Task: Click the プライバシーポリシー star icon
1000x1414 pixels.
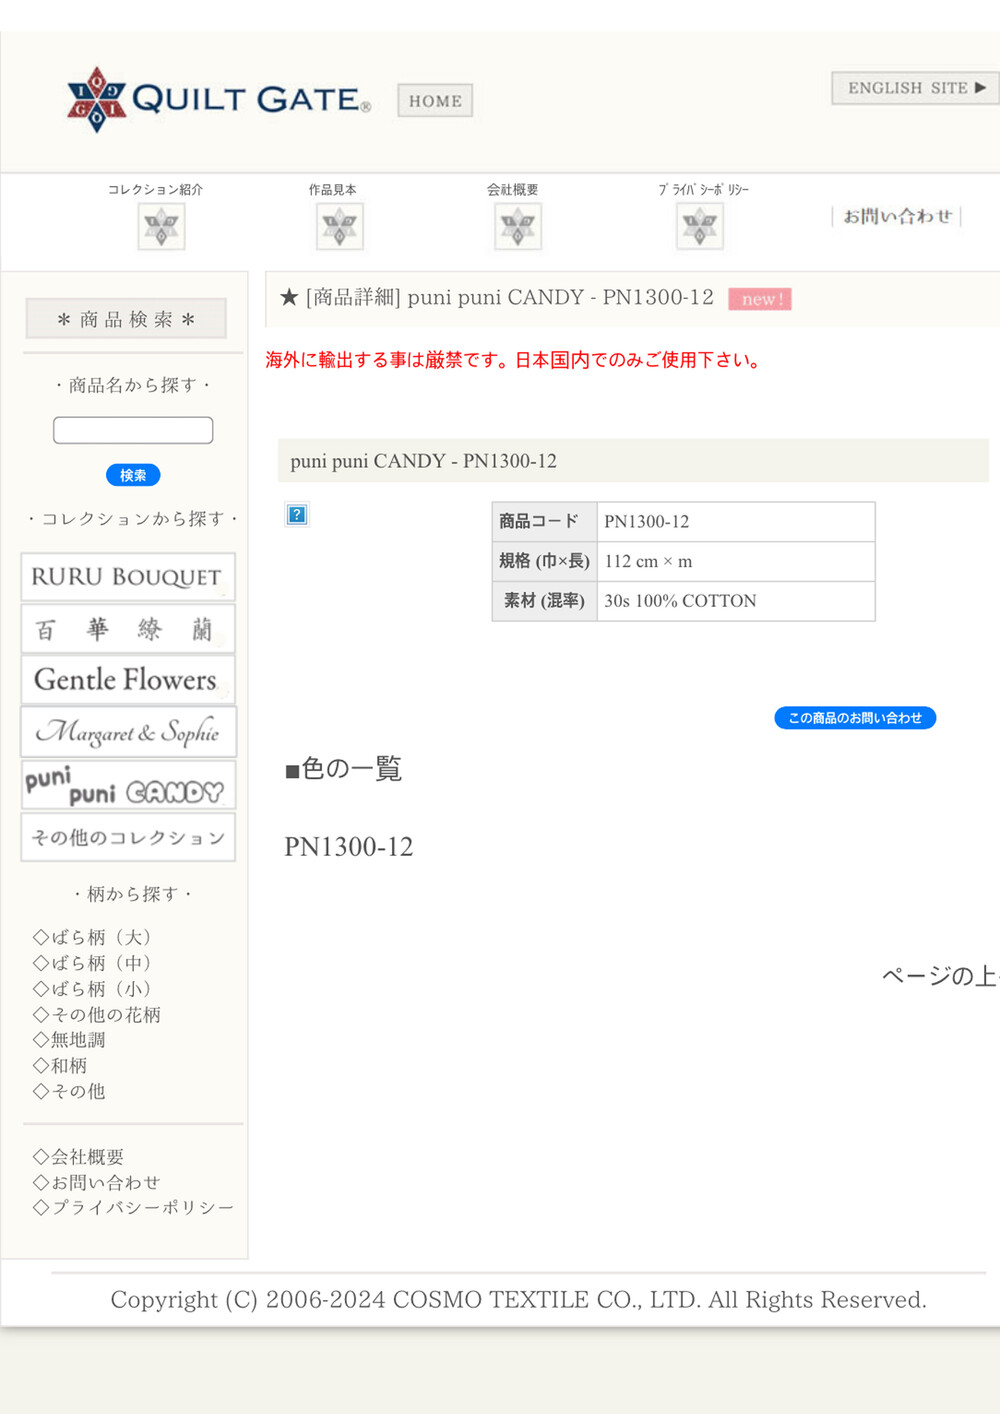Action: [699, 226]
